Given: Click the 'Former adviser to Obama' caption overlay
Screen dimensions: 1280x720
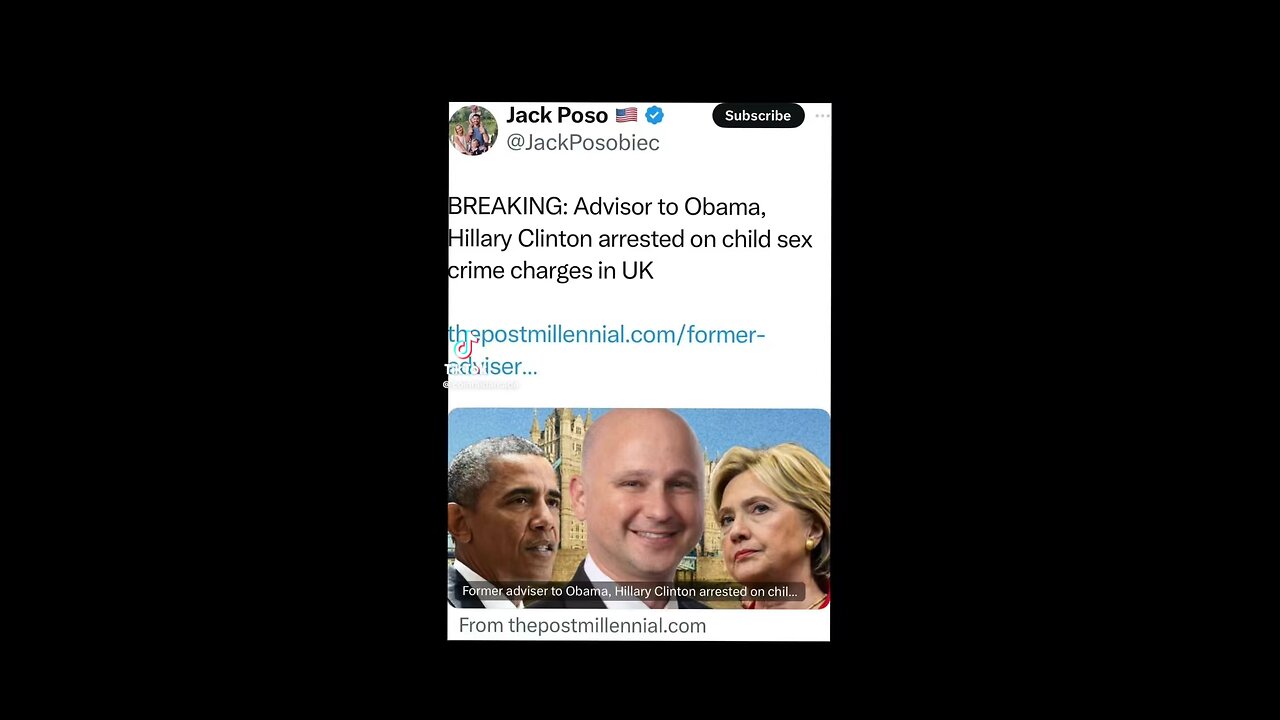Looking at the screenshot, I should point(630,591).
